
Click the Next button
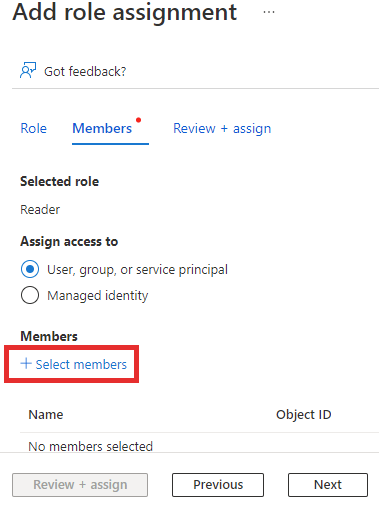[328, 485]
